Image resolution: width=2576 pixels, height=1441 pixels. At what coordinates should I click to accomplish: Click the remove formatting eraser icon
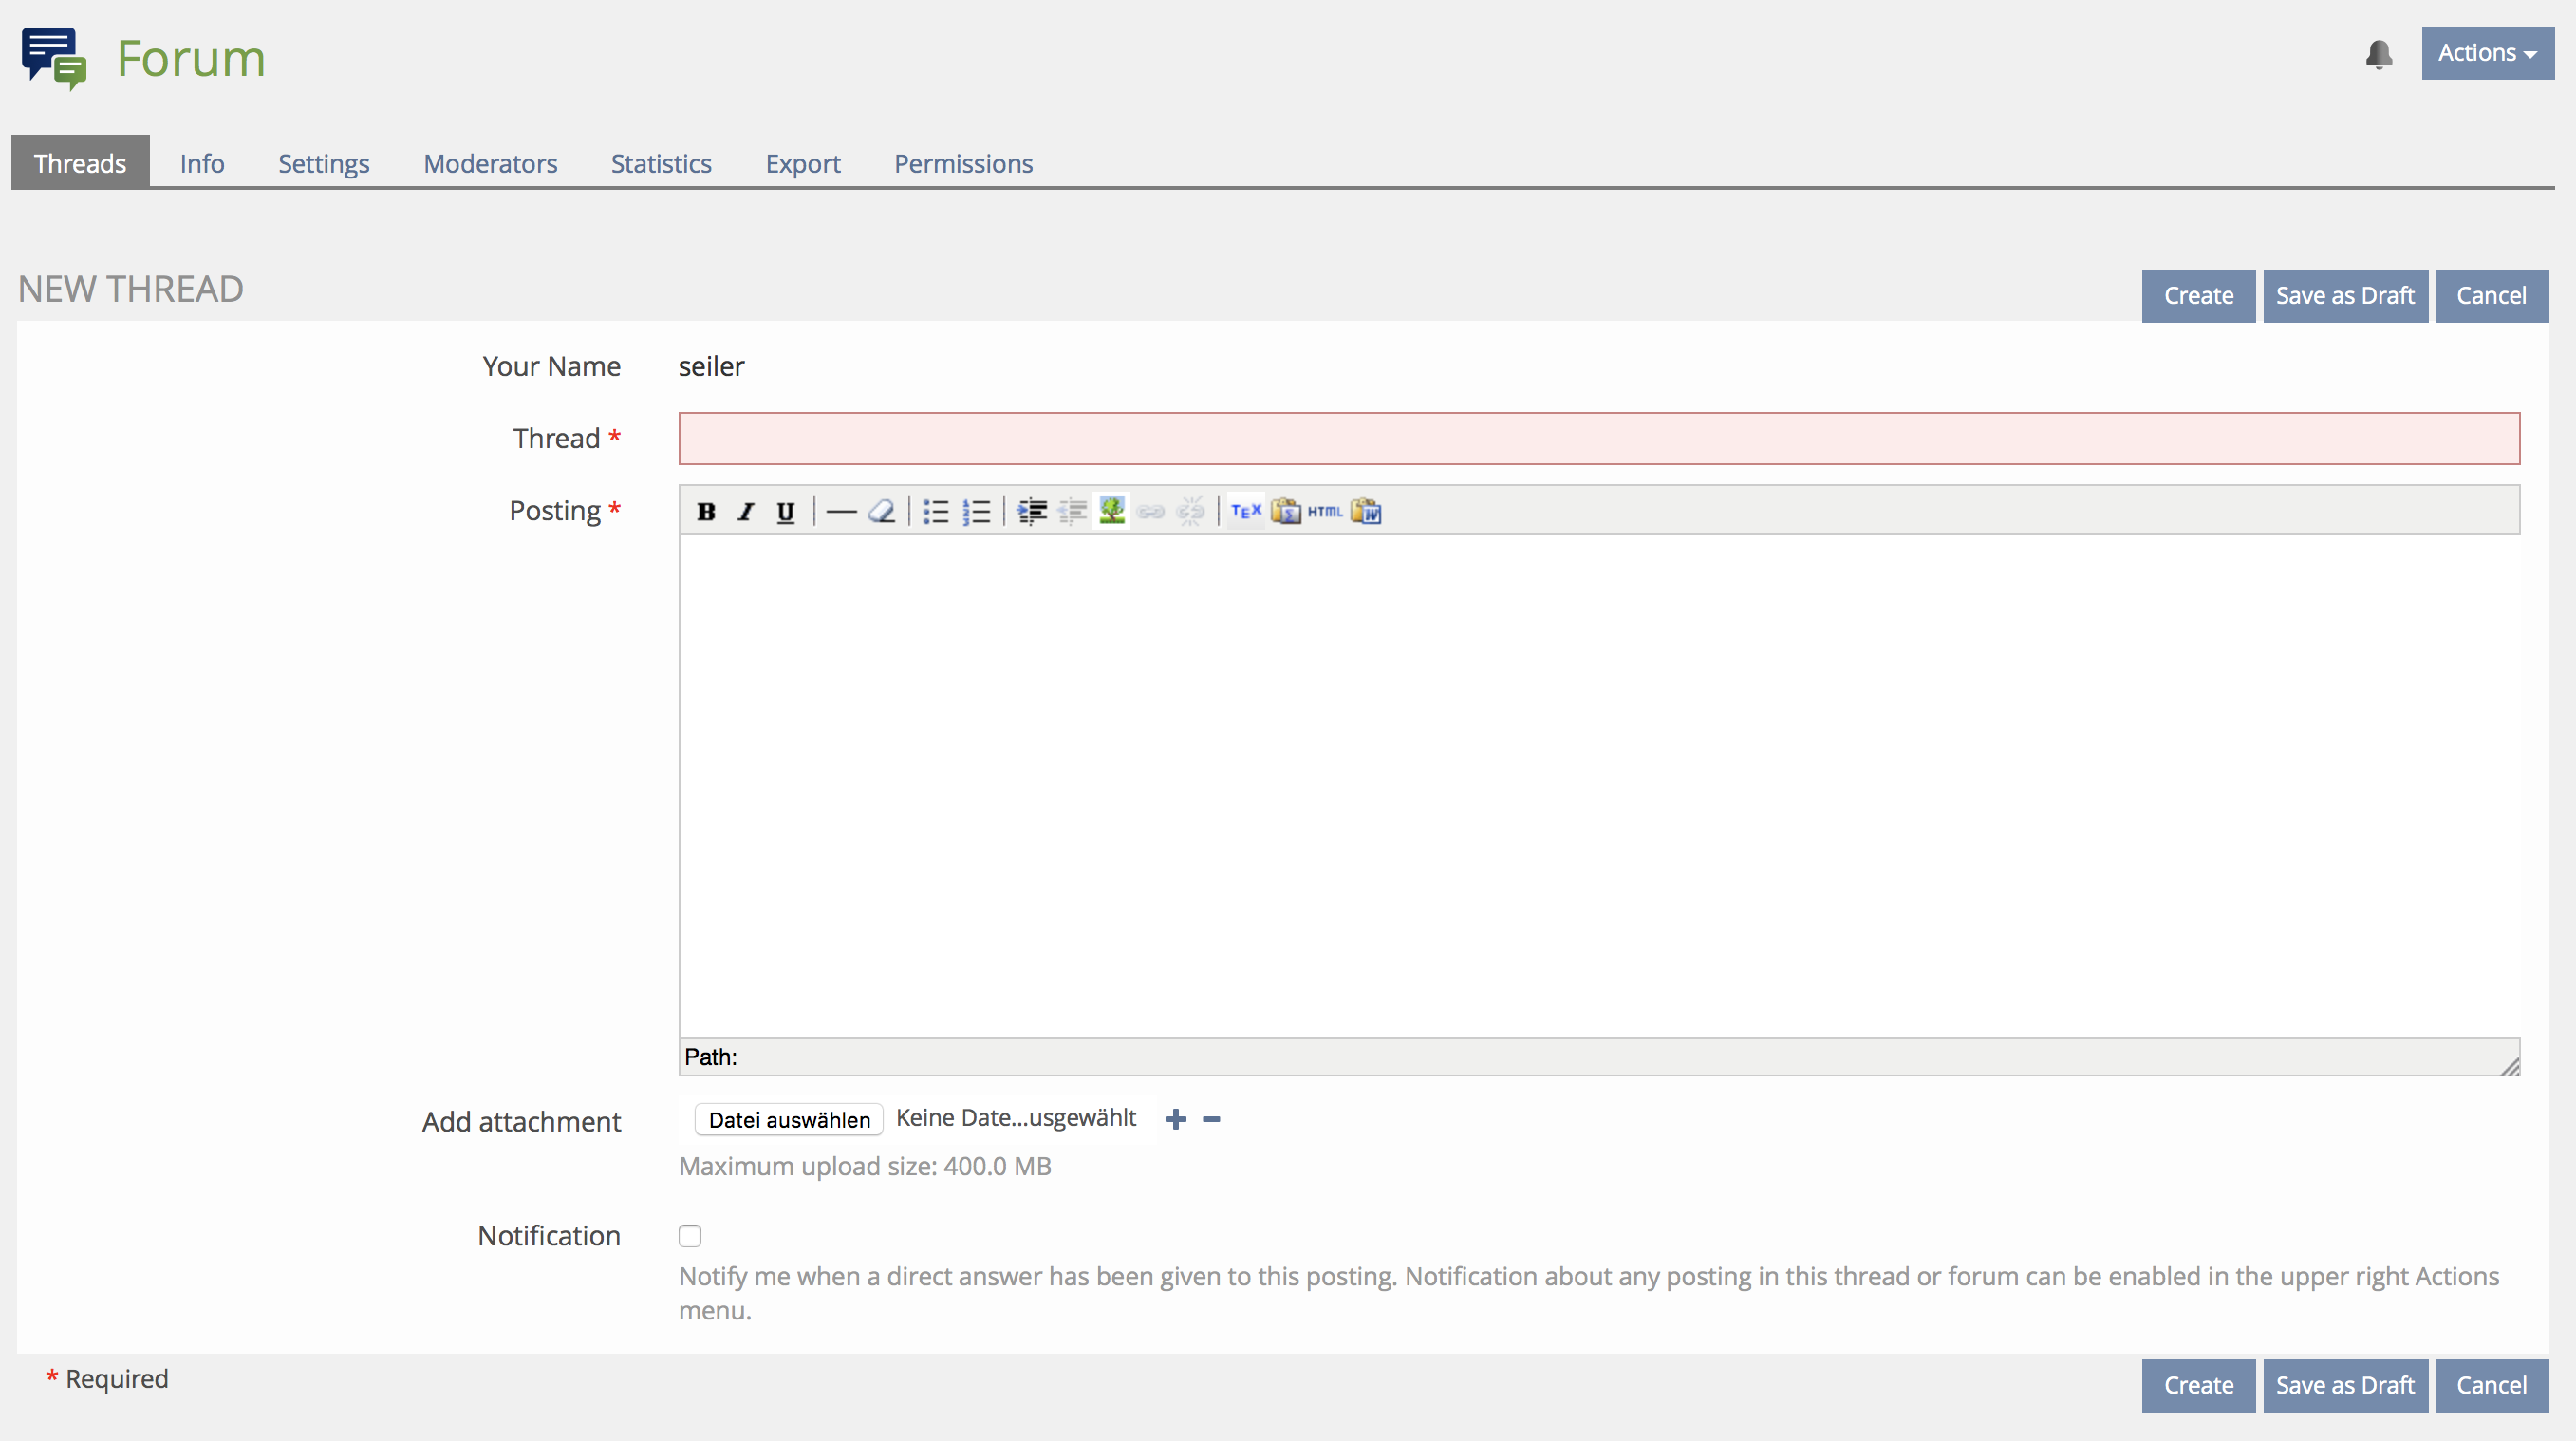click(881, 512)
